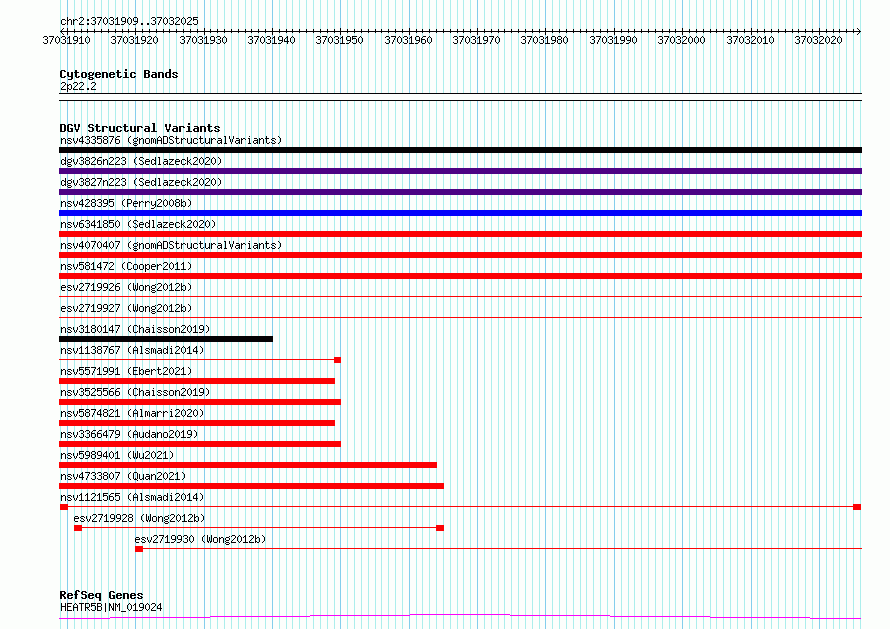Open variant nsv5874821 (Almarri2020) label

coord(132,413)
